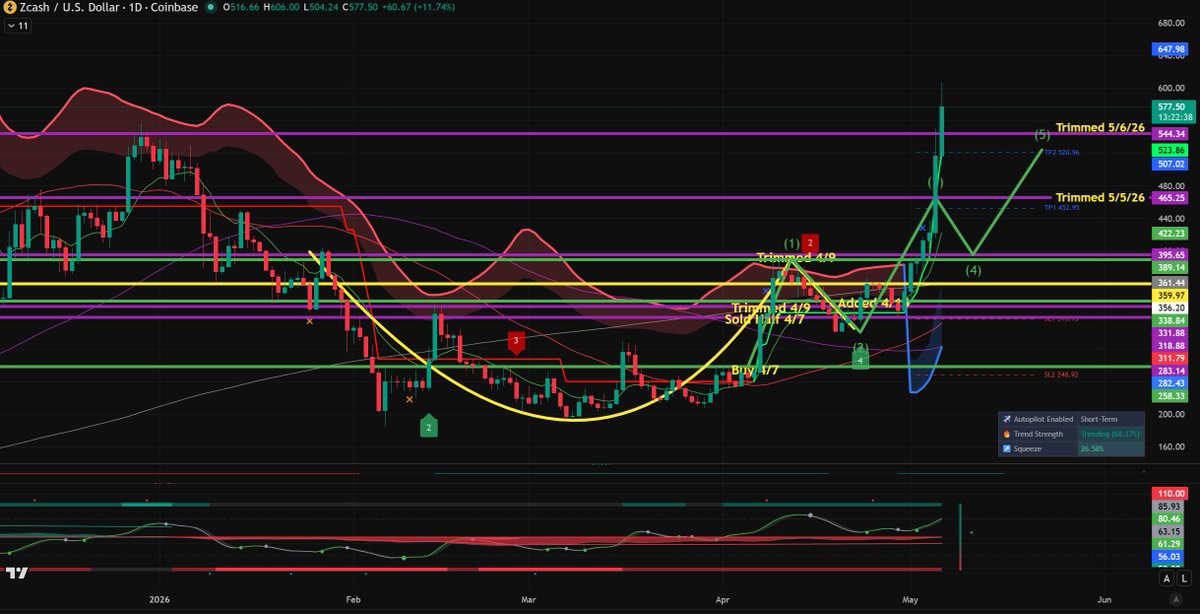
Task: Toggle log scale with the L button
Action: point(1183,578)
